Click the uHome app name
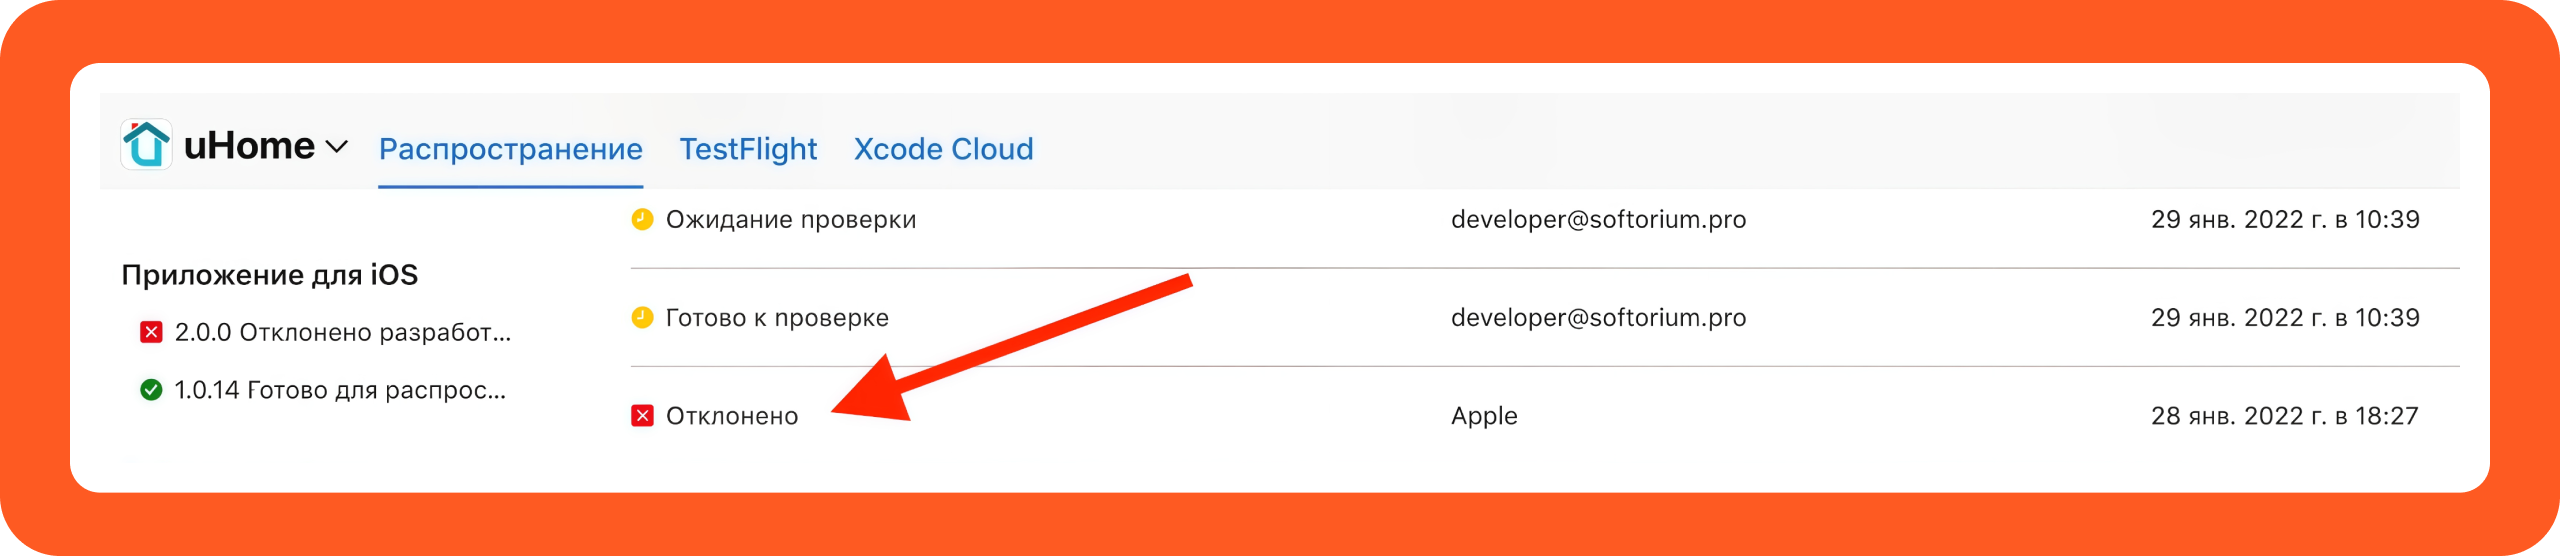The height and width of the screenshot is (556, 2560). 249,146
